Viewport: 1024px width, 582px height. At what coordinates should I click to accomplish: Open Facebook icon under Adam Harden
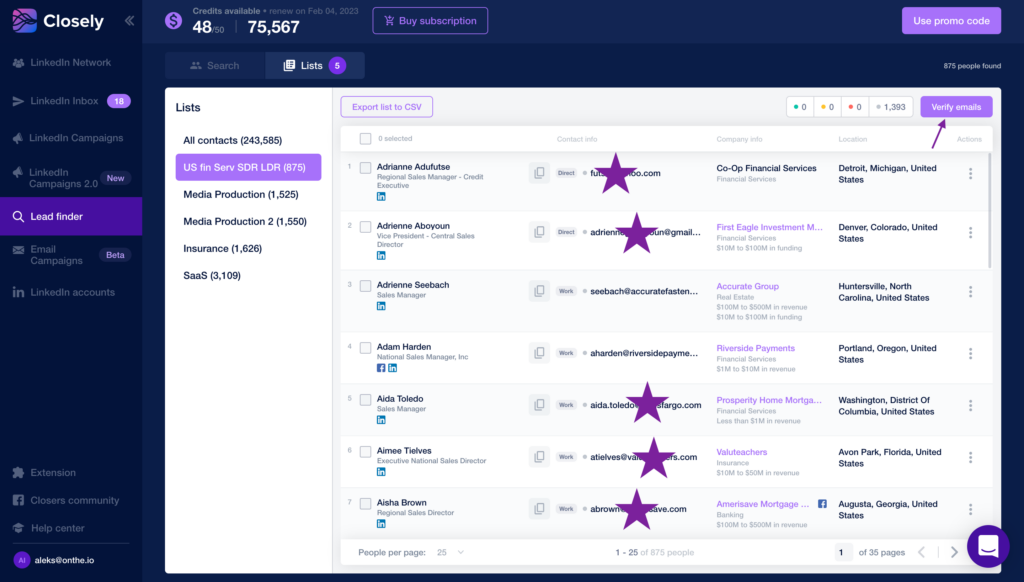coord(381,368)
